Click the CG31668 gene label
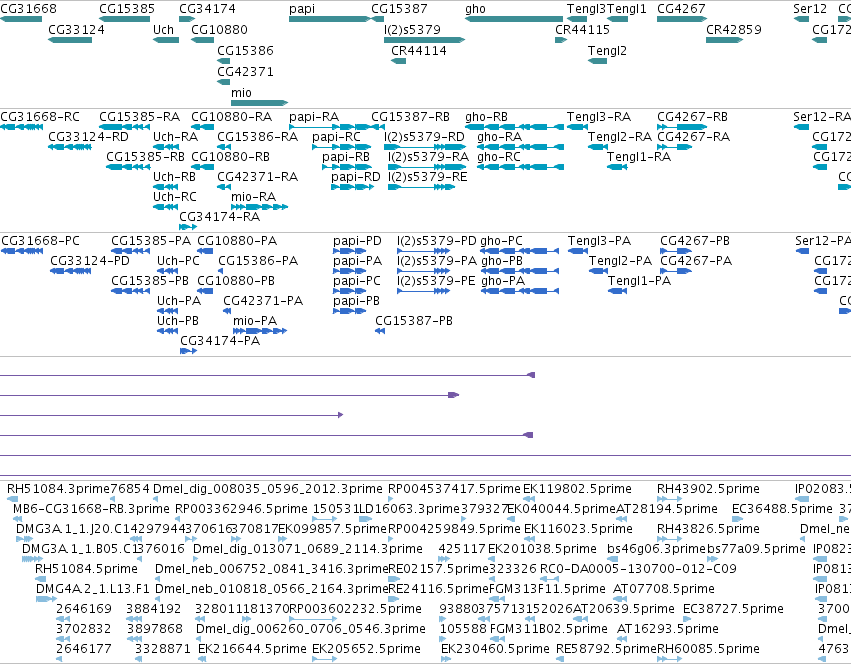The width and height of the screenshot is (851, 664). coord(28,9)
